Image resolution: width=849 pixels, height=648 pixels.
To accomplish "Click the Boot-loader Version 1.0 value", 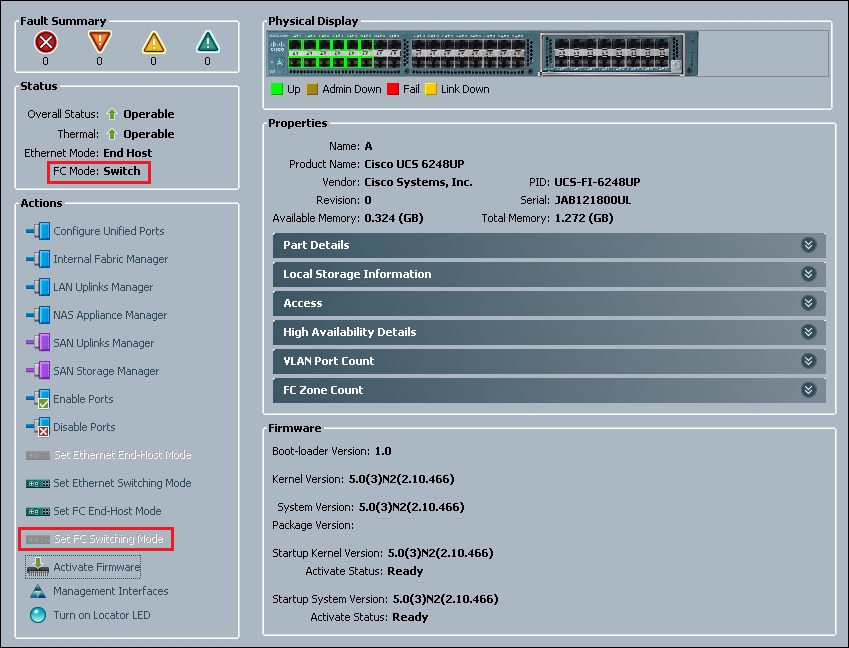I will tap(383, 451).
